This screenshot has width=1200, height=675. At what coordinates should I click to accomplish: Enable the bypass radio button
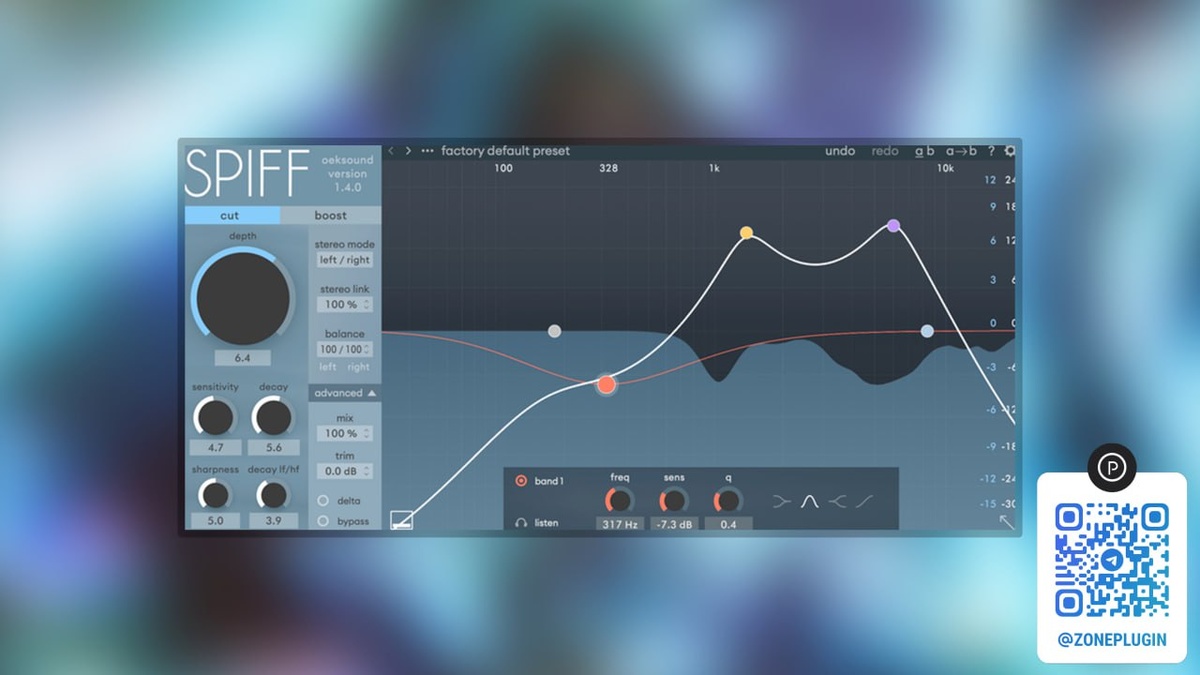pyautogui.click(x=323, y=521)
